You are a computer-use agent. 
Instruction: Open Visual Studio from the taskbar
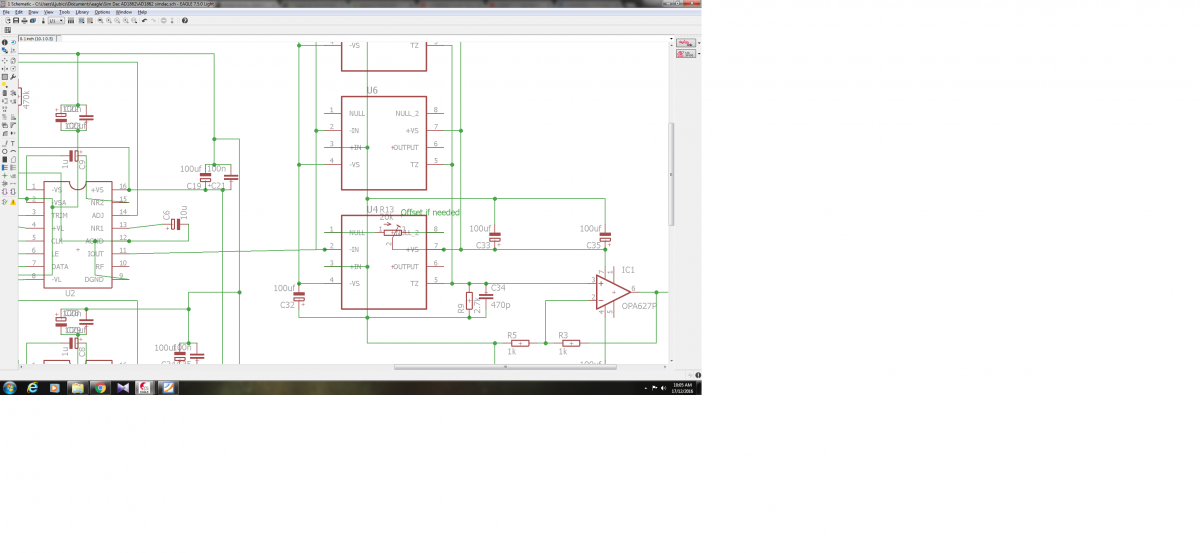(x=122, y=387)
